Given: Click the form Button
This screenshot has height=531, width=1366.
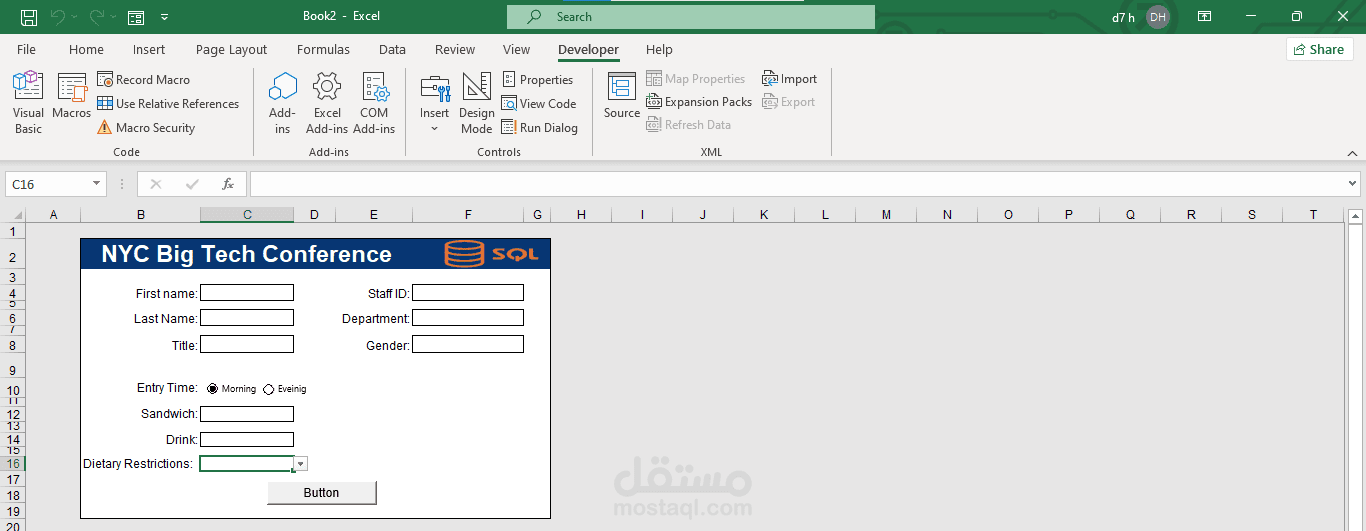Looking at the screenshot, I should pos(322,492).
